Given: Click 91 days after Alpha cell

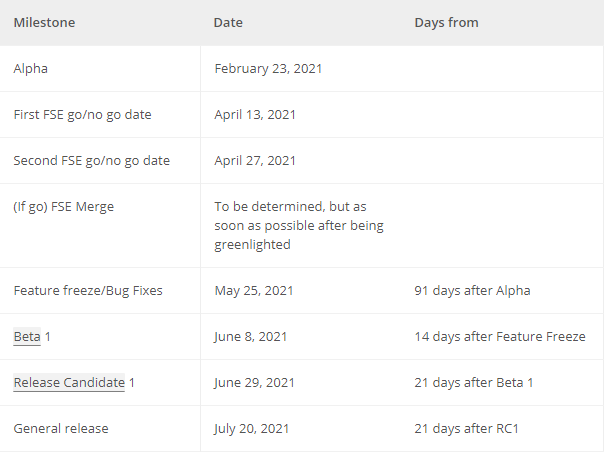Looking at the screenshot, I should point(472,291).
